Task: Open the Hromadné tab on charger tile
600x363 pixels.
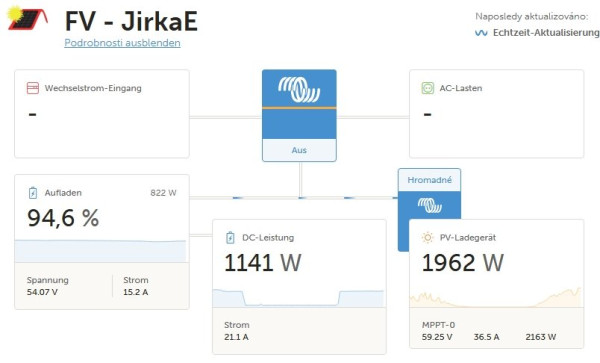Action: (x=429, y=180)
